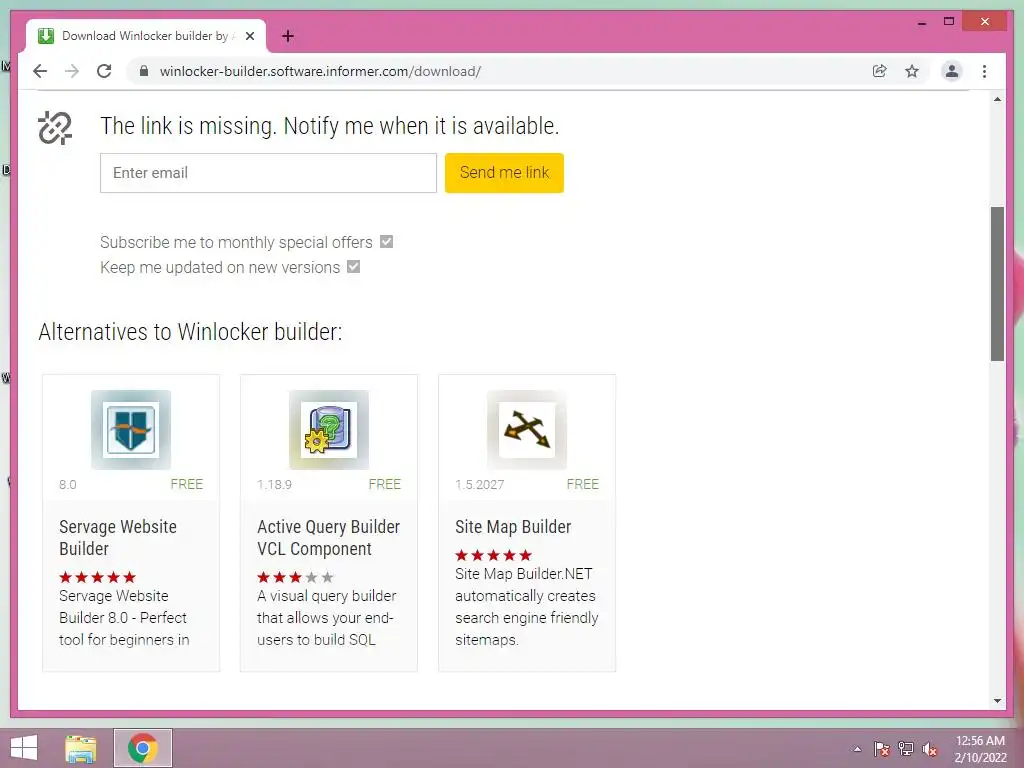Click the link is missing message
1024x768 pixels.
click(x=330, y=125)
